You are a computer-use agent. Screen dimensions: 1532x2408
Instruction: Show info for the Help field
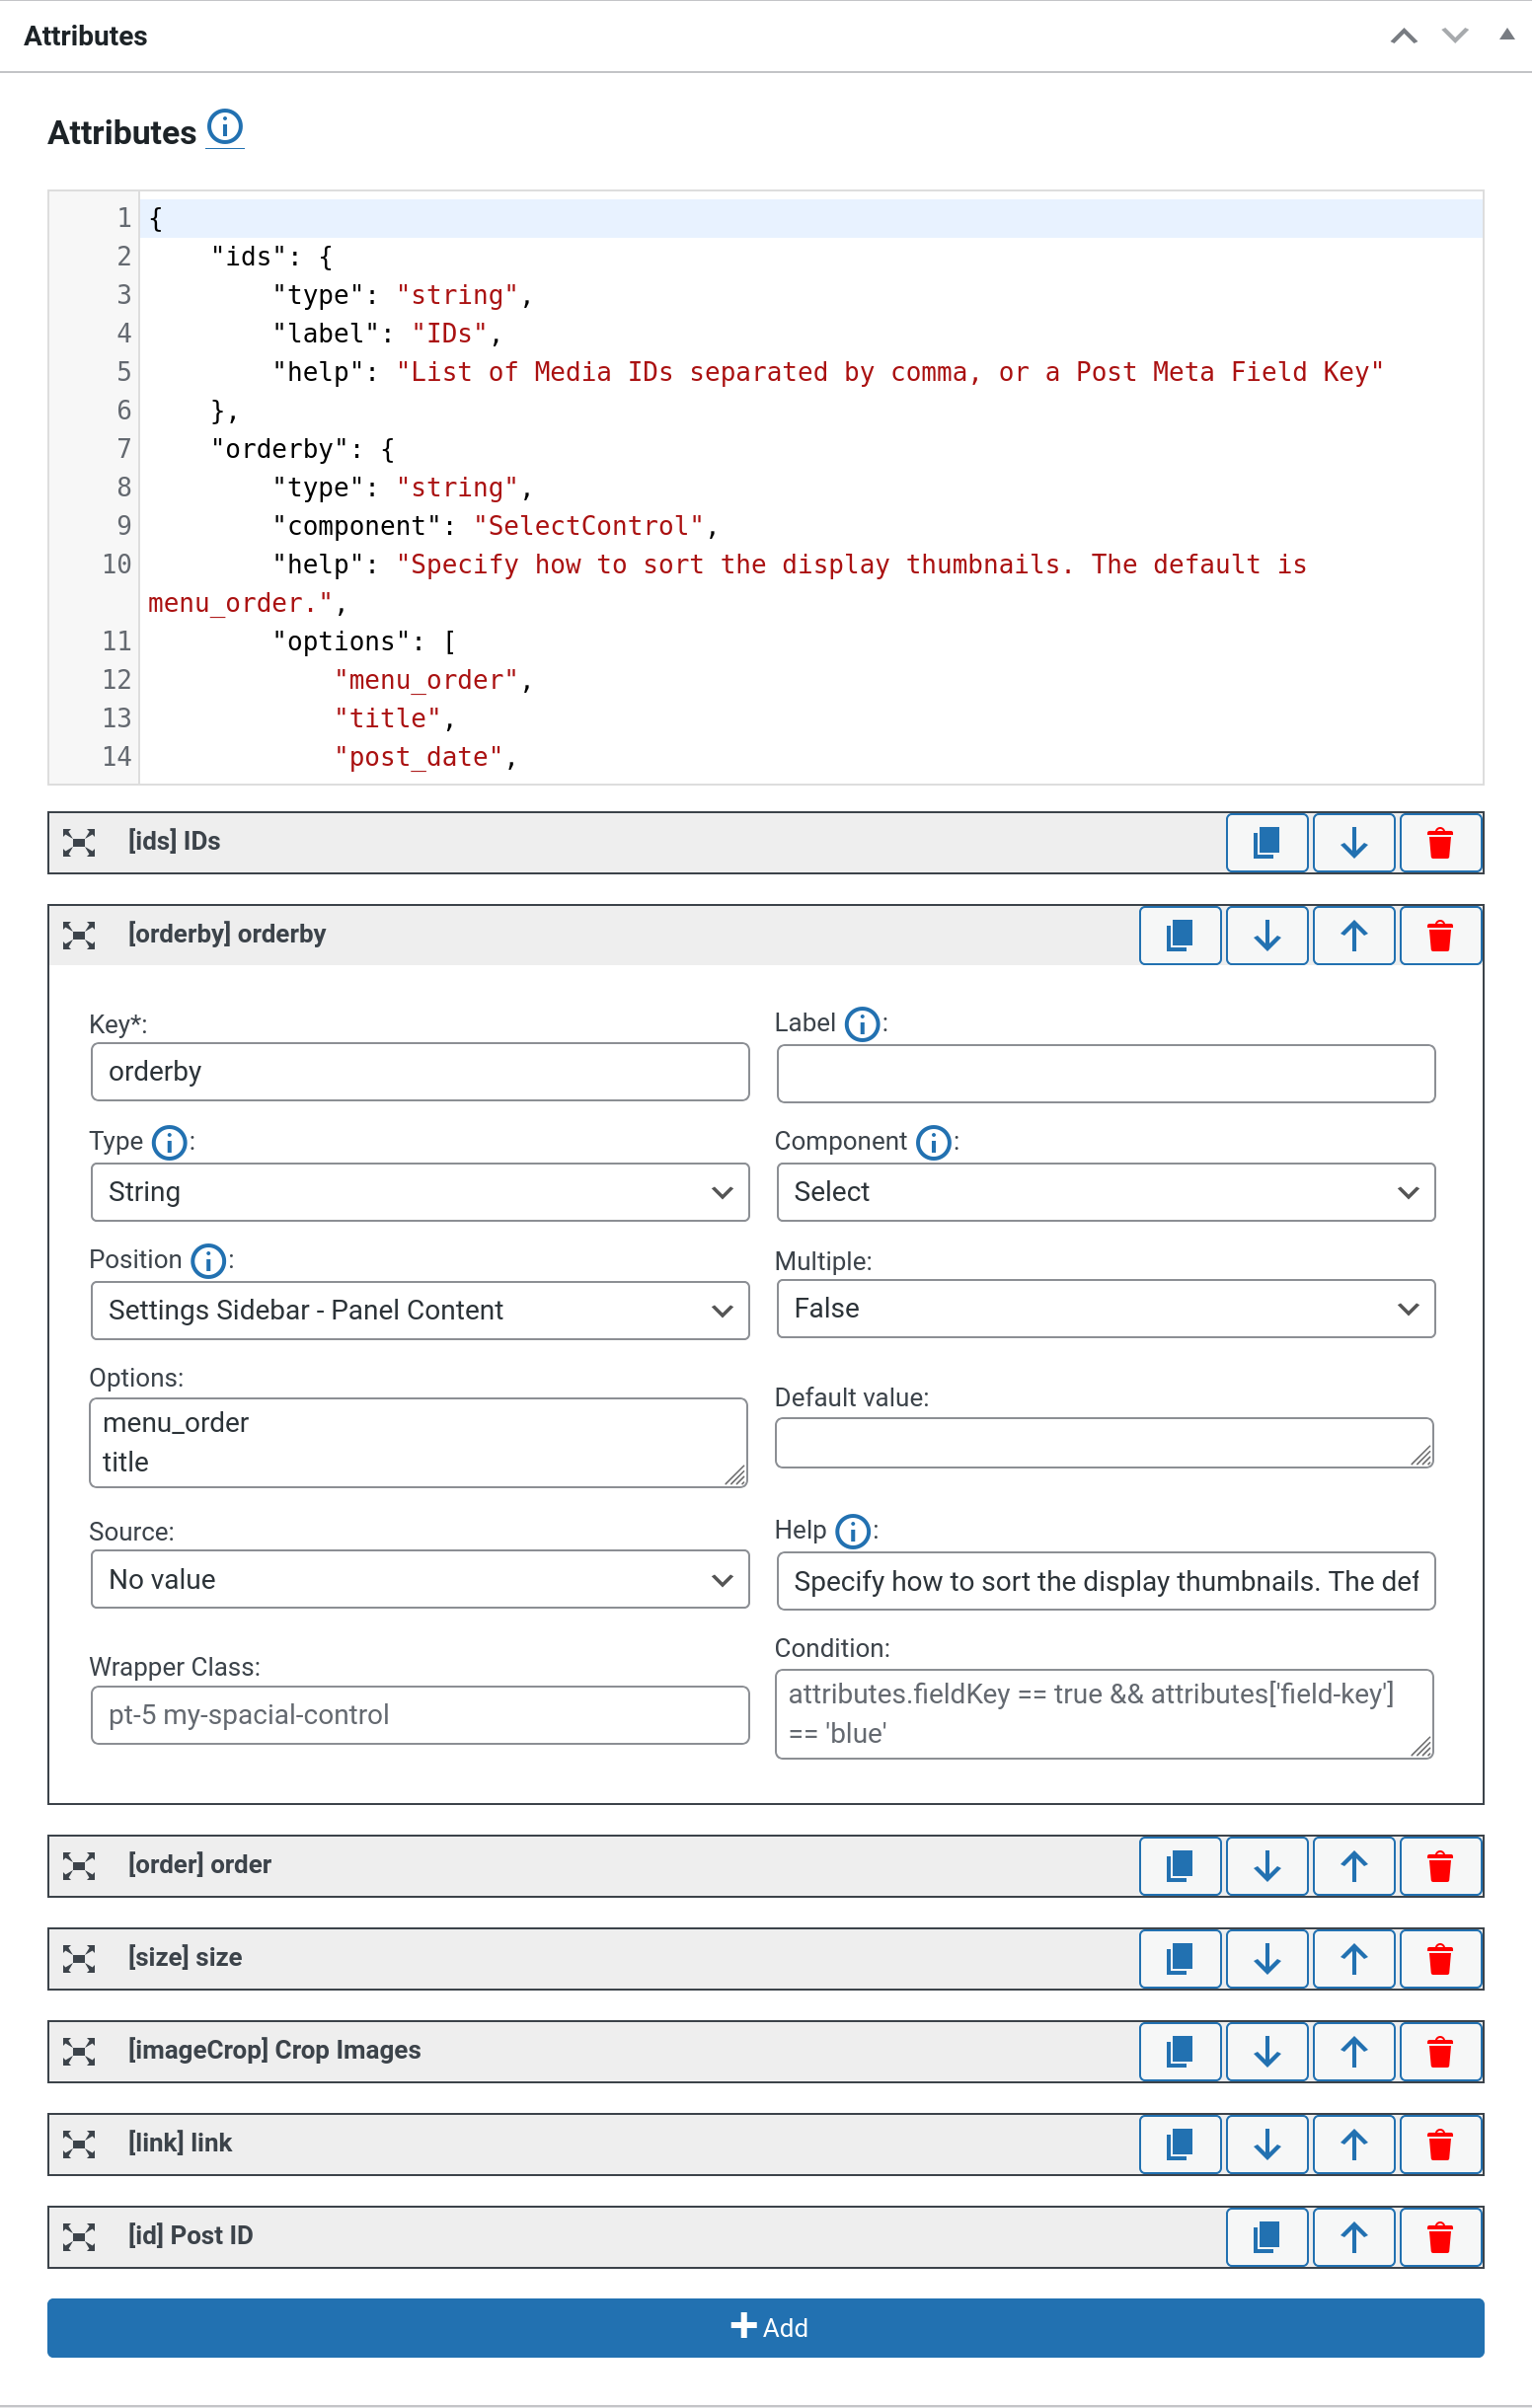853,1531
